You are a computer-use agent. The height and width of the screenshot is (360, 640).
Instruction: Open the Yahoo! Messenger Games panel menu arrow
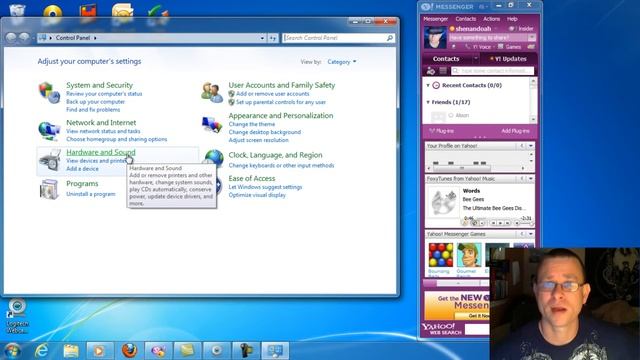point(531,234)
